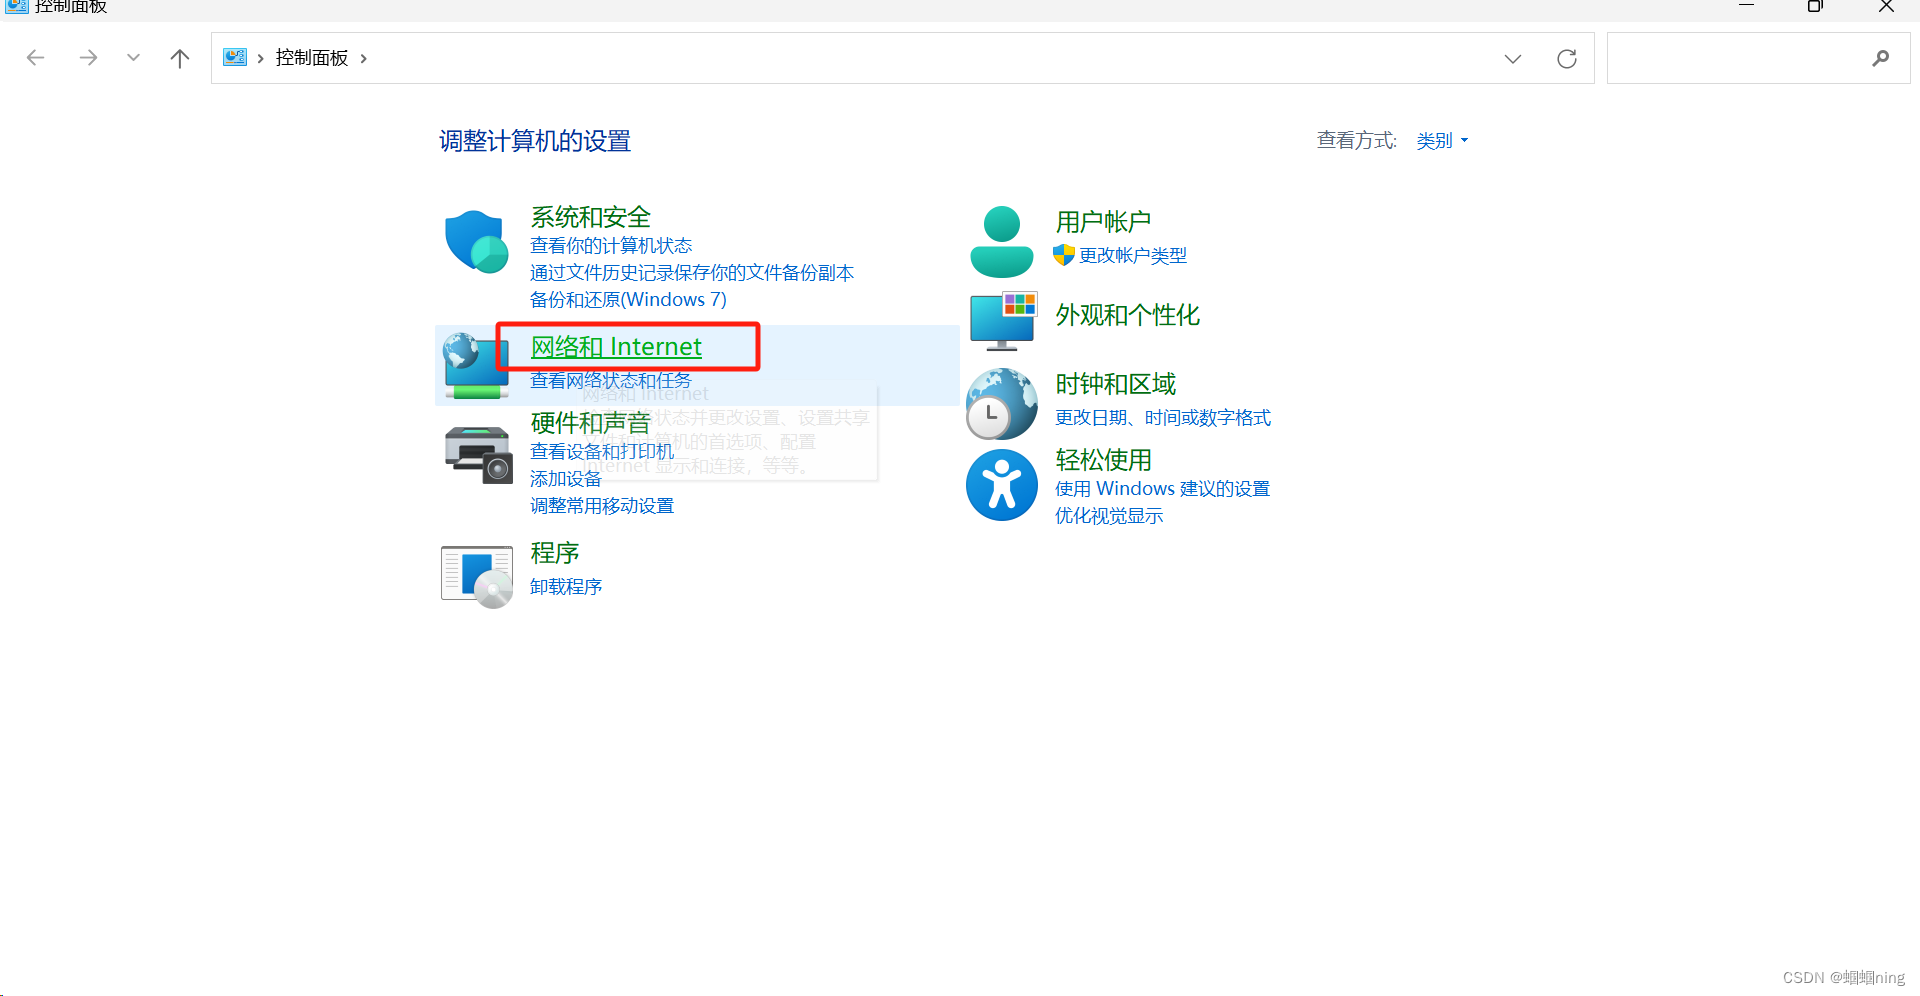
Task: Click the Appearance and Personalization monitor icon
Action: [x=1003, y=321]
